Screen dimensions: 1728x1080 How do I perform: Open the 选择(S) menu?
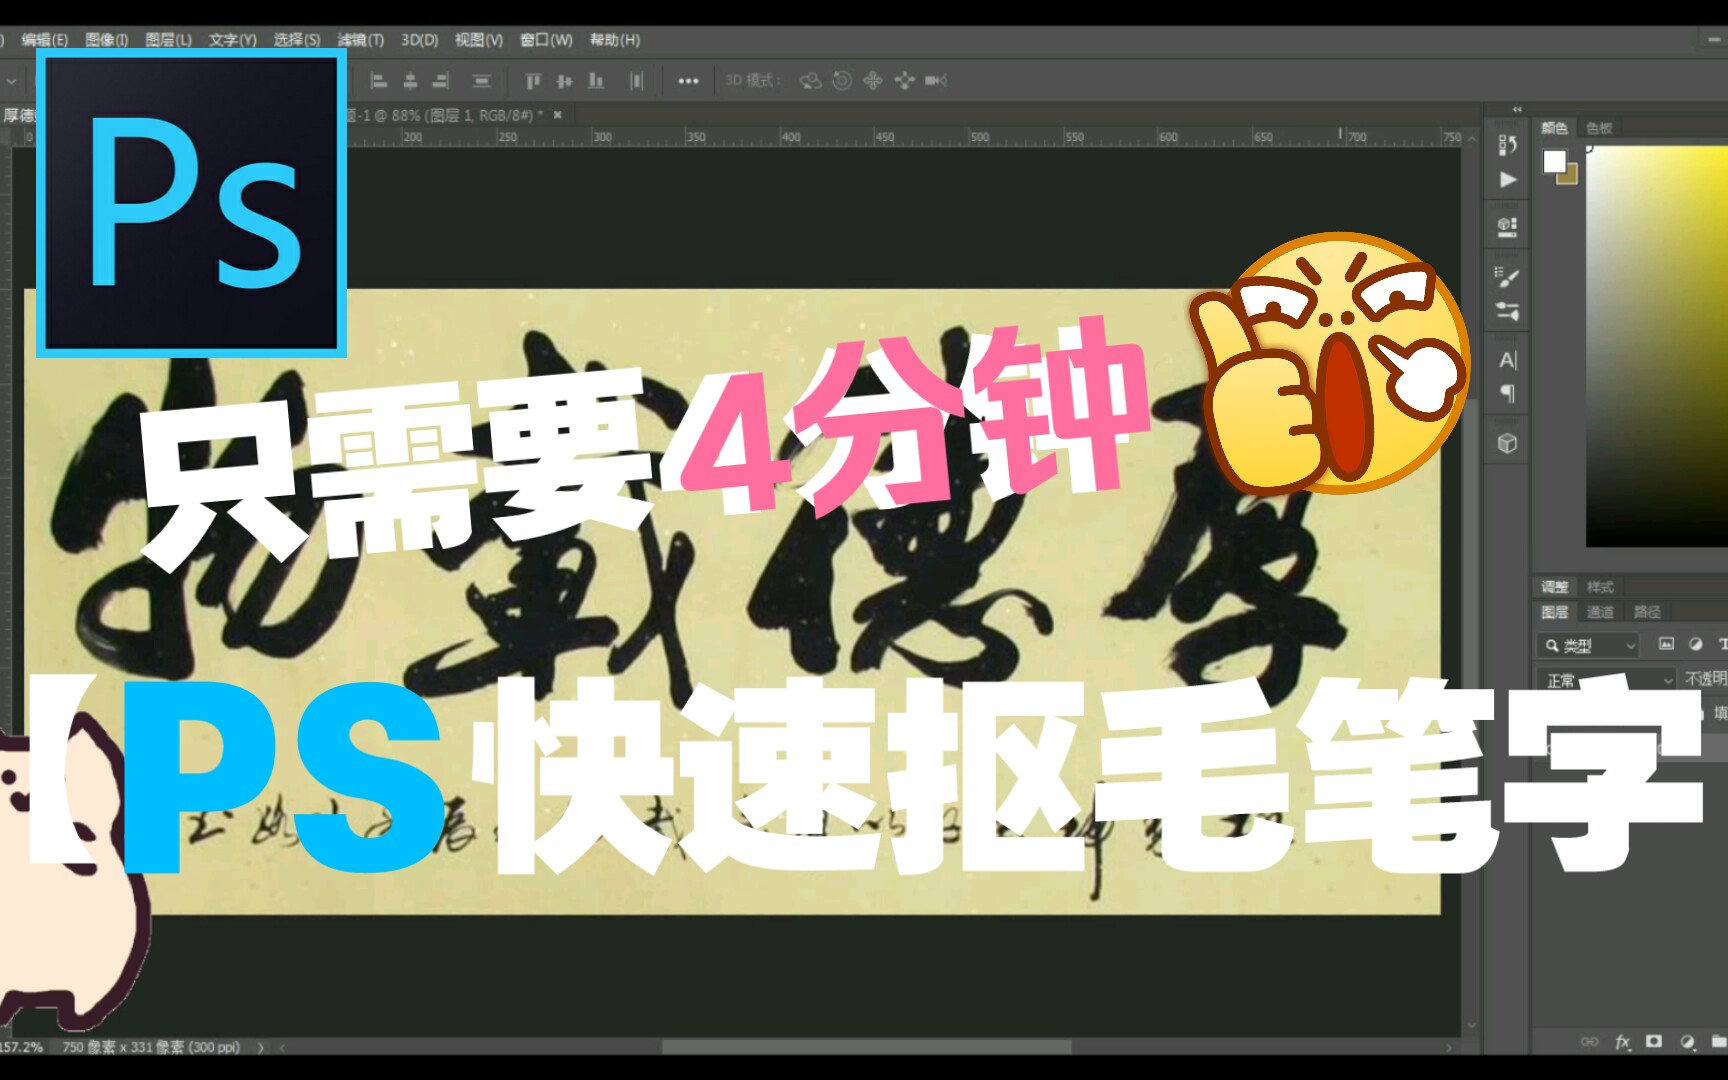point(297,40)
